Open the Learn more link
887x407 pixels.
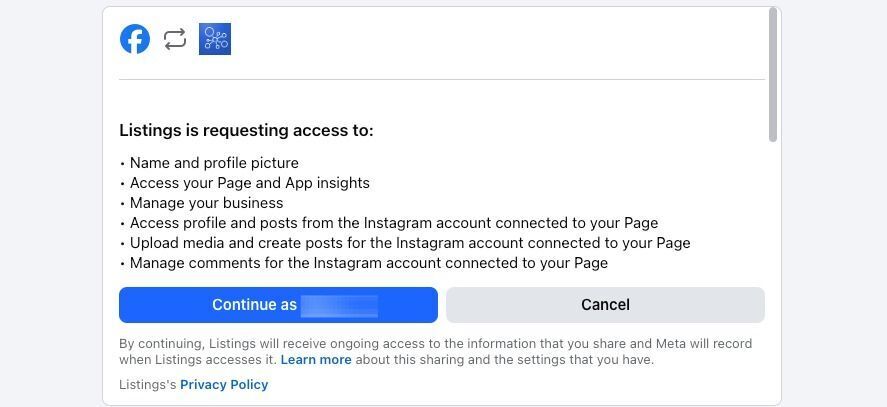click(316, 359)
